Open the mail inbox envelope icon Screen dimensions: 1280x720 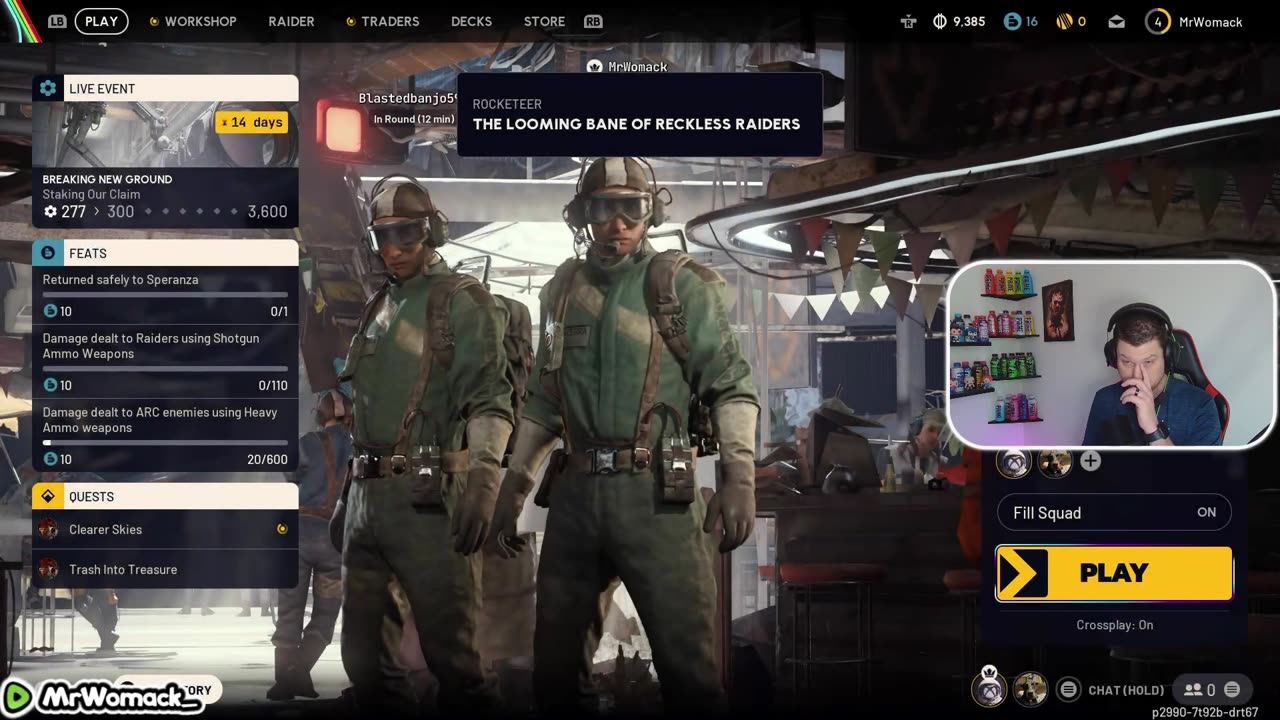pos(1116,22)
